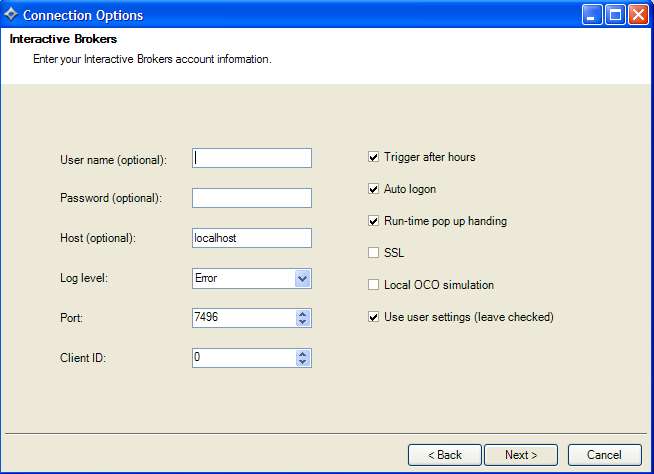Click 'Enter your Interactive Brokers account information.' text
This screenshot has width=654, height=474.
(x=152, y=59)
